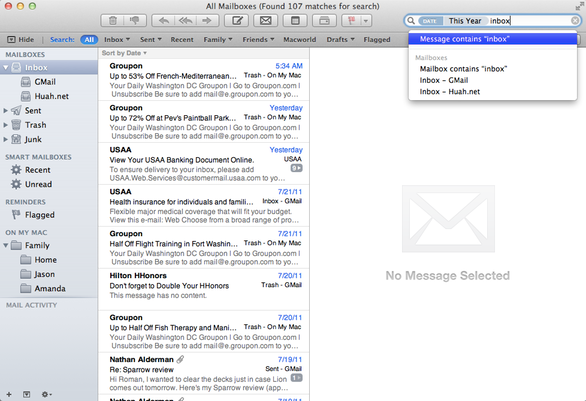Click Flagged in favorites bar
586x401 pixels.
click(377, 39)
